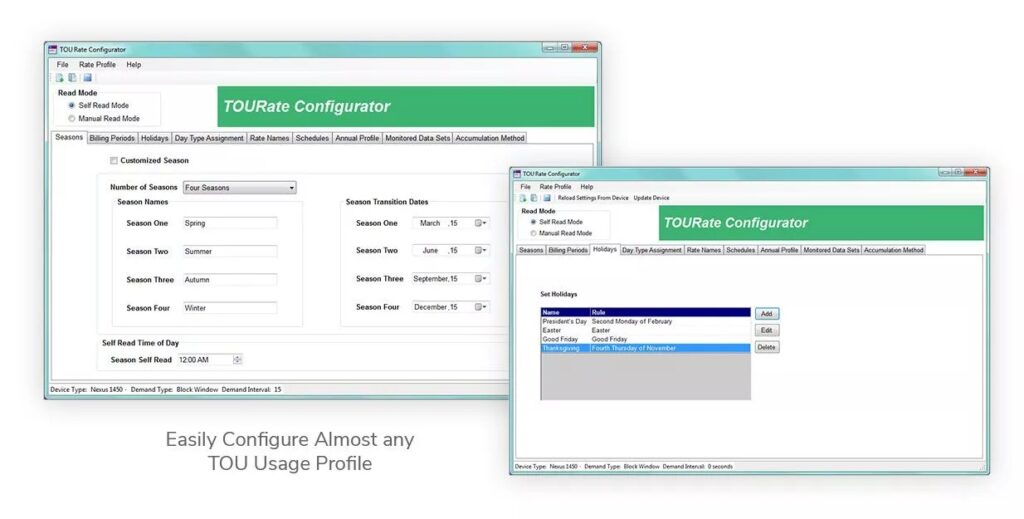
Task: Click Update Device in the Holidays window toolbar
Action: tap(651, 198)
